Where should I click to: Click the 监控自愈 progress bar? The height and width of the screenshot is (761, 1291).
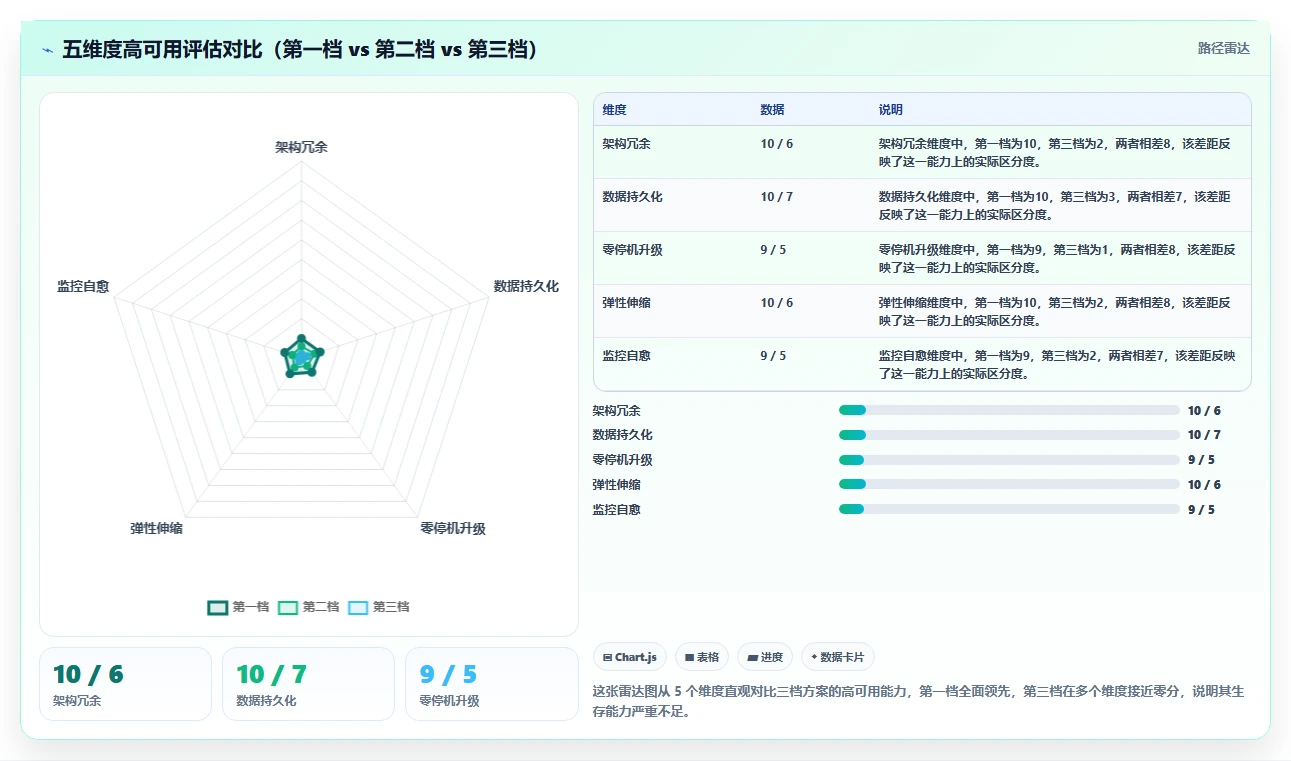pyautogui.click(x=1010, y=509)
